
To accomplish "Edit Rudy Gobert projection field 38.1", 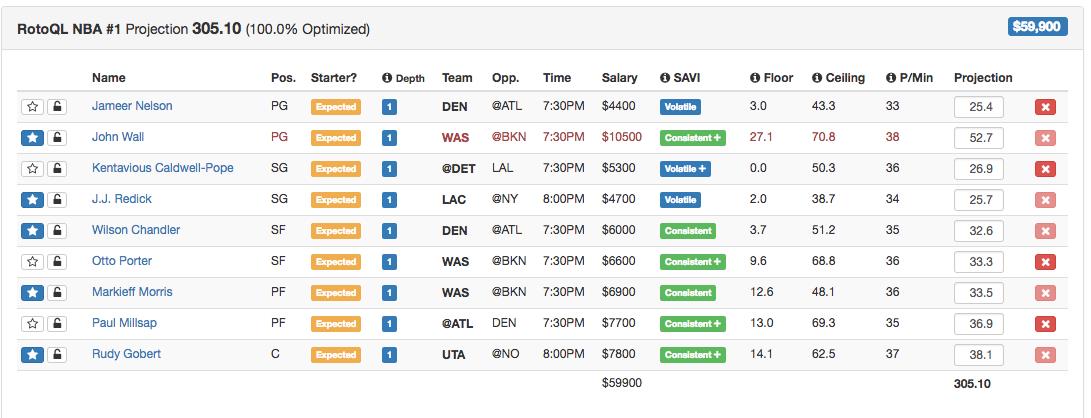I will click(978, 355).
